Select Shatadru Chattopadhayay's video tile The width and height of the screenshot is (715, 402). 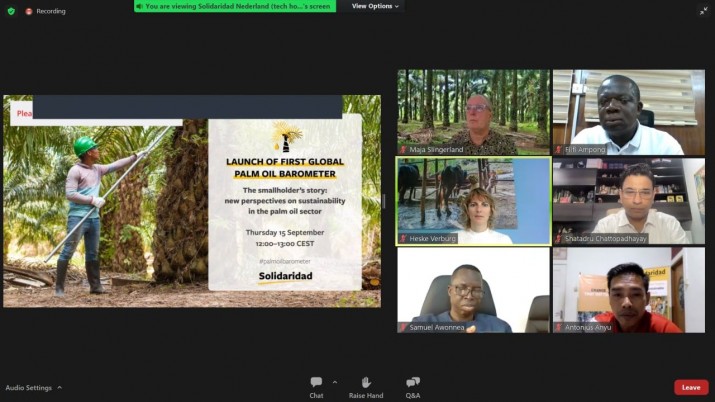point(629,201)
